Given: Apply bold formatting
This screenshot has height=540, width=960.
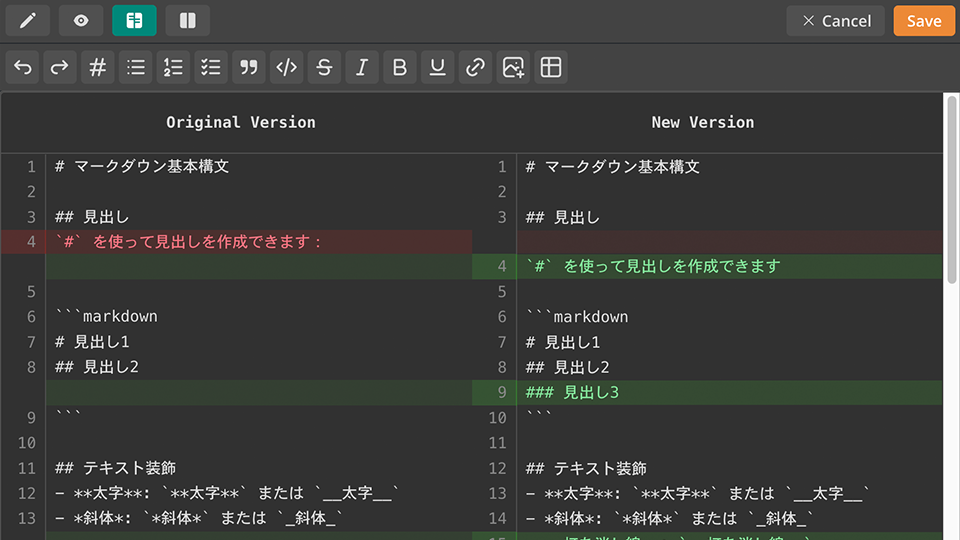Looking at the screenshot, I should (x=400, y=67).
